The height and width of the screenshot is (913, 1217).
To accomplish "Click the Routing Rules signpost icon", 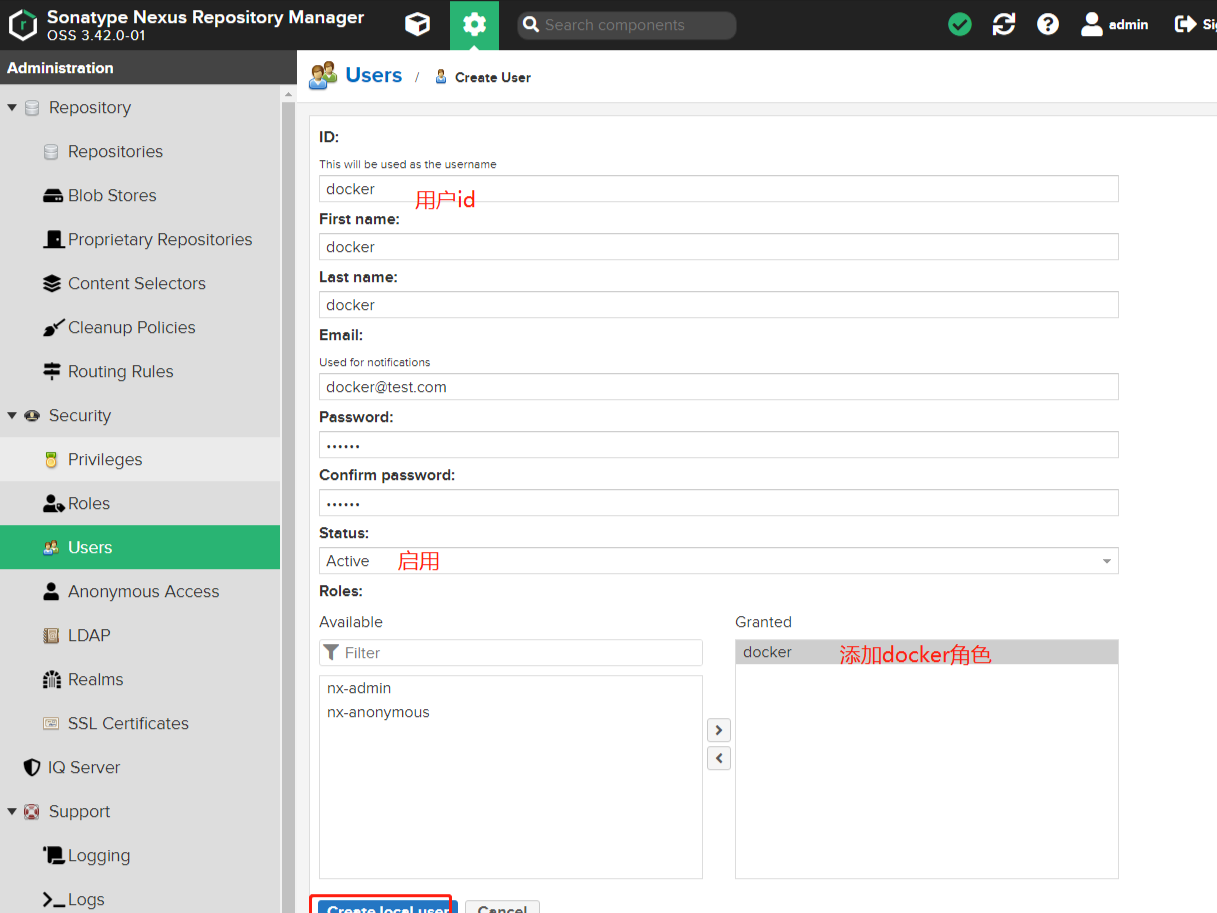I will (52, 372).
